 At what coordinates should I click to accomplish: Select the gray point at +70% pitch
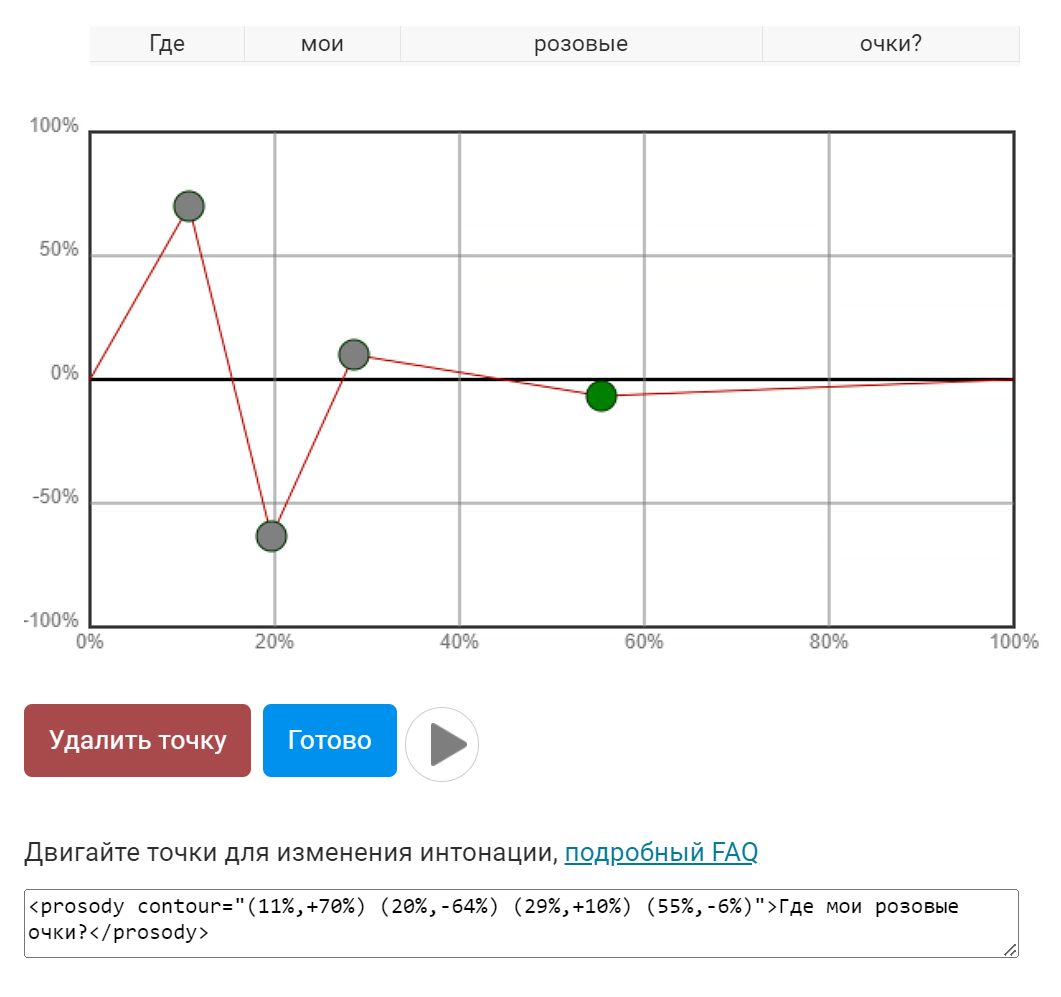pyautogui.click(x=189, y=207)
